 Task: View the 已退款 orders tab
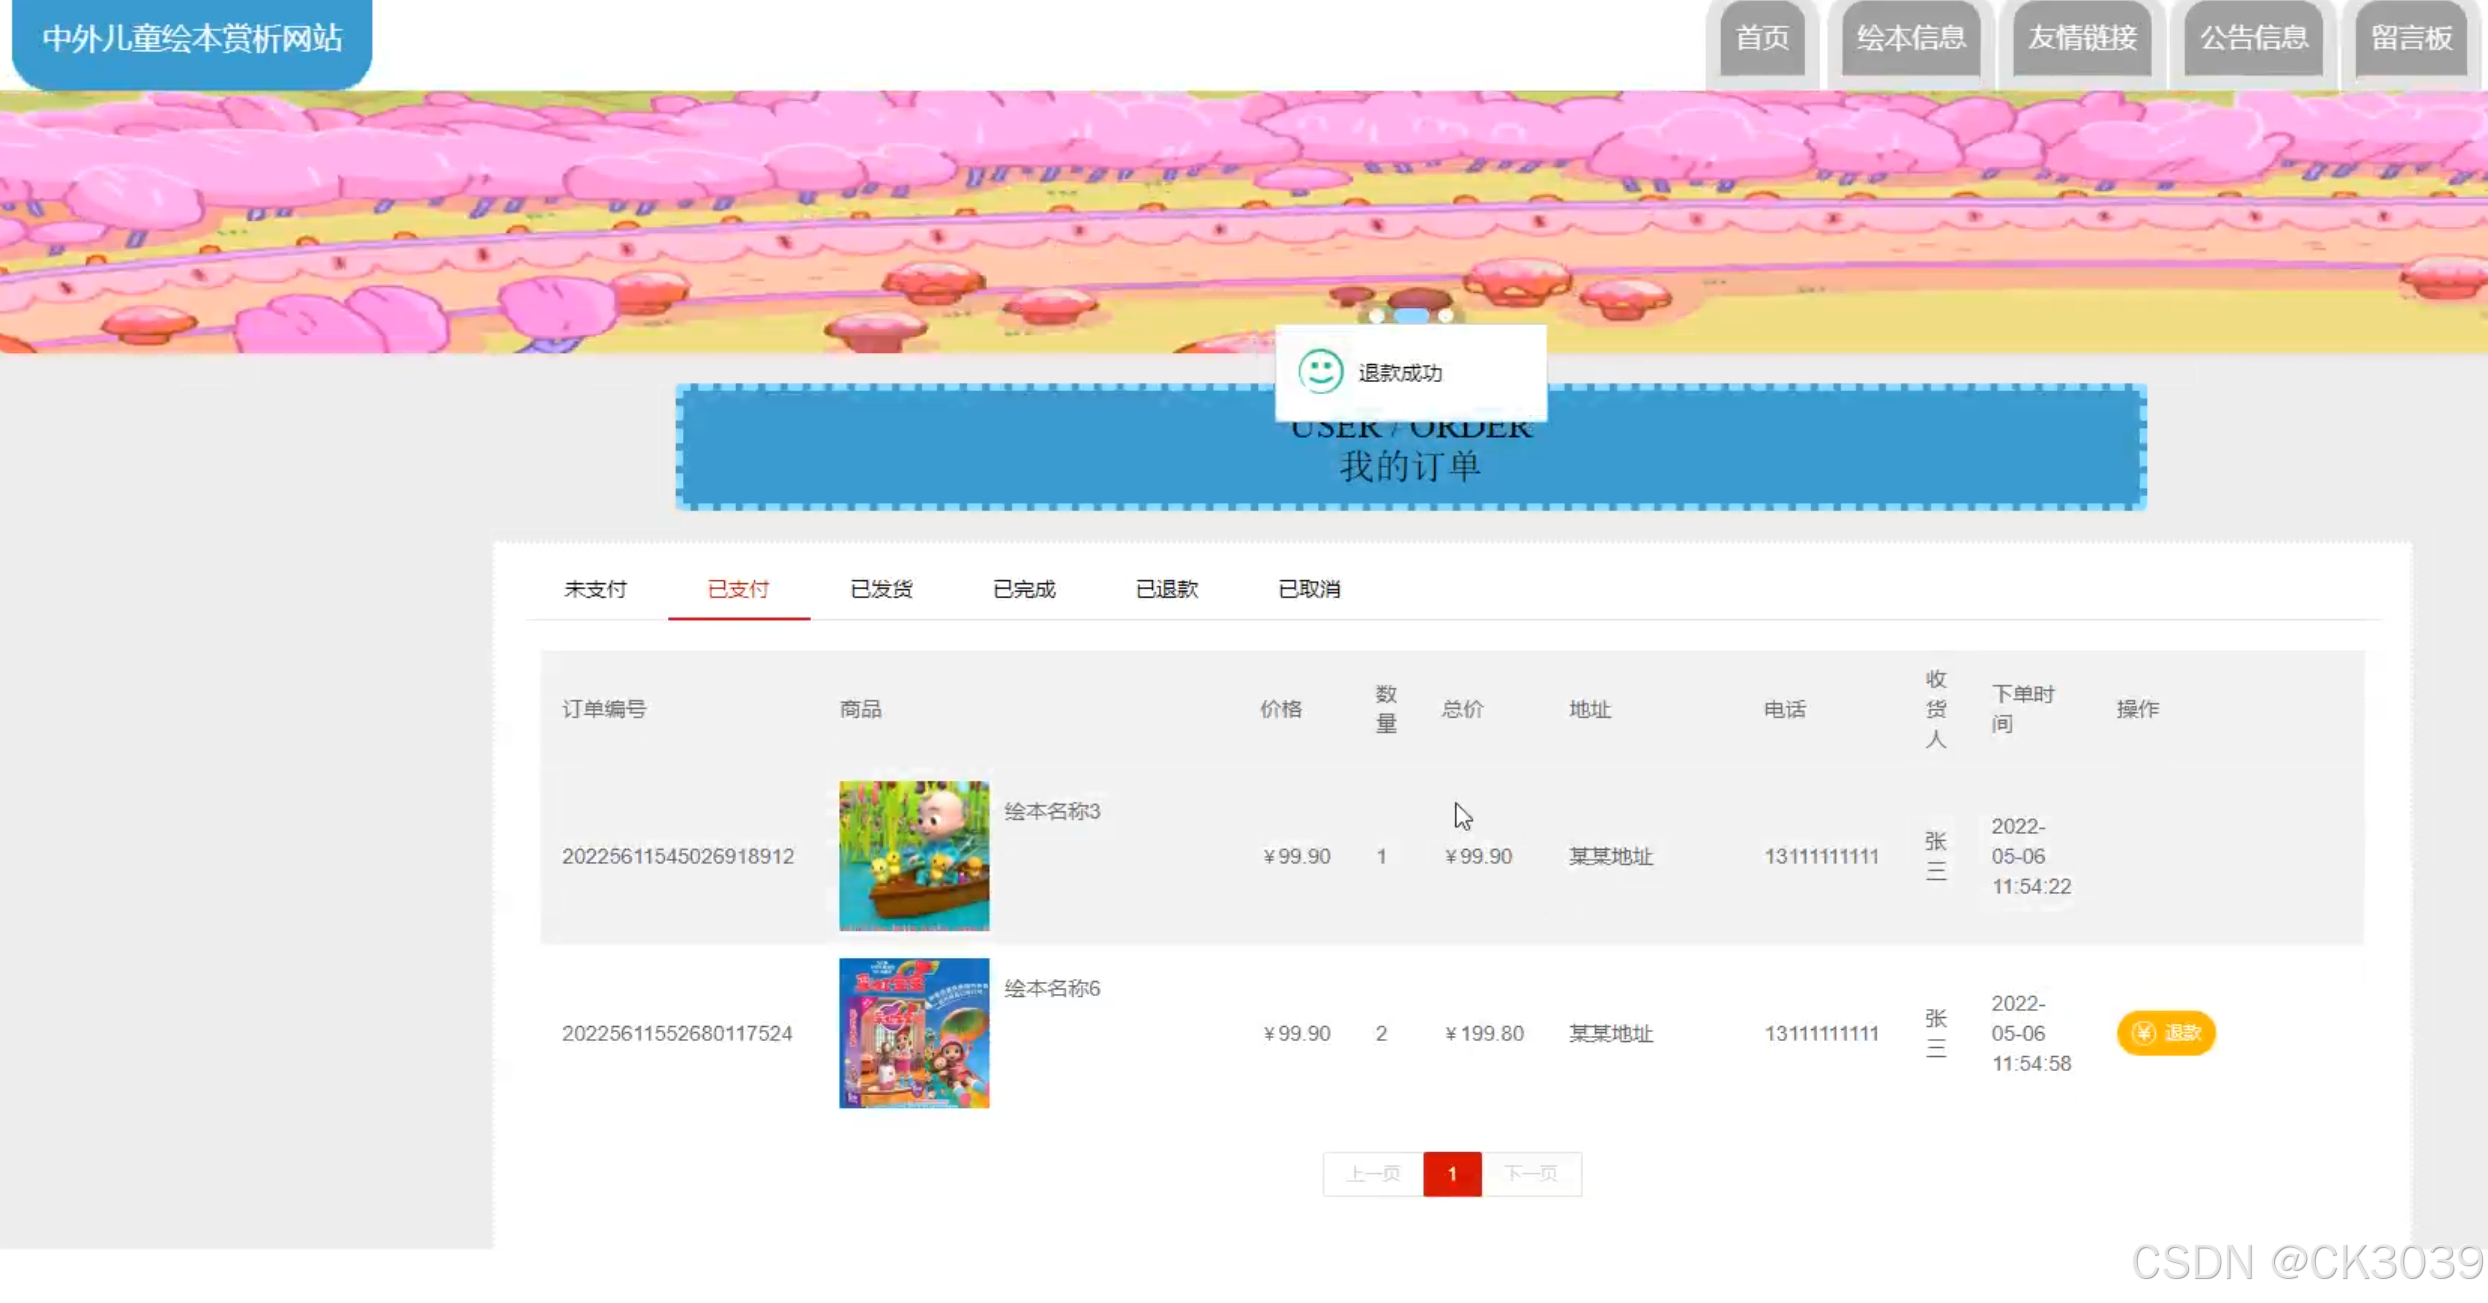pos(1166,589)
